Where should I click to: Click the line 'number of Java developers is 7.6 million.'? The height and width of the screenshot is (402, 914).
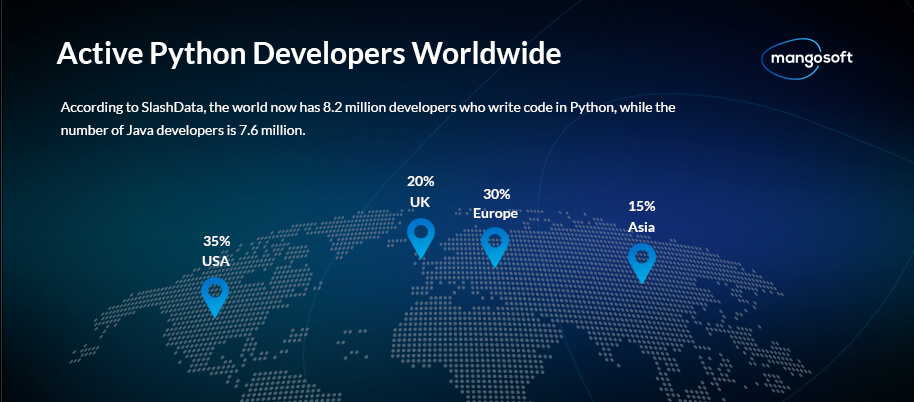[183, 131]
